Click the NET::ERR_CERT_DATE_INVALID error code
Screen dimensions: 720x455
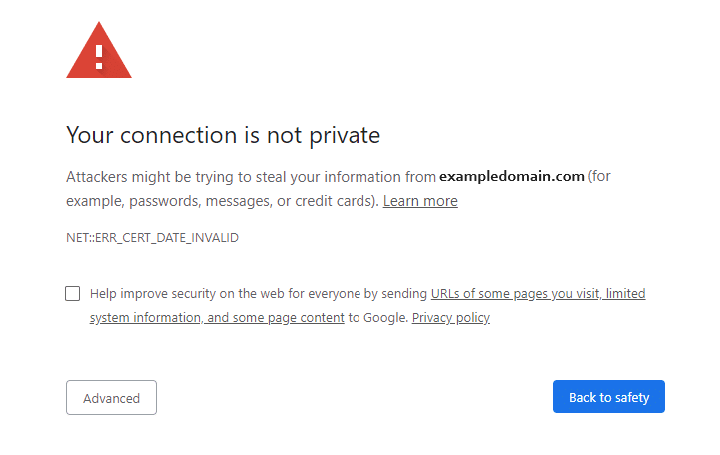(152, 238)
